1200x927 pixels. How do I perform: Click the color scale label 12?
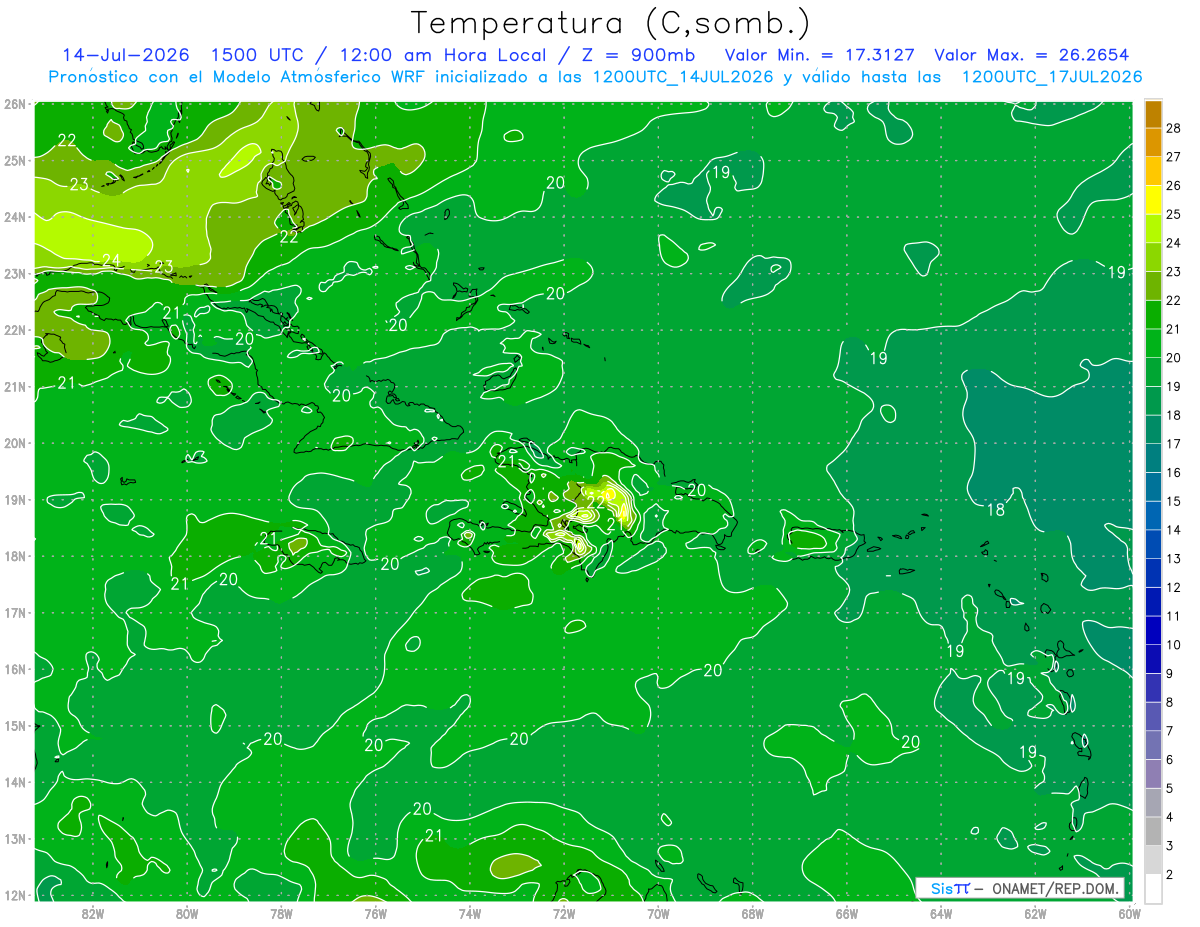point(1173,587)
